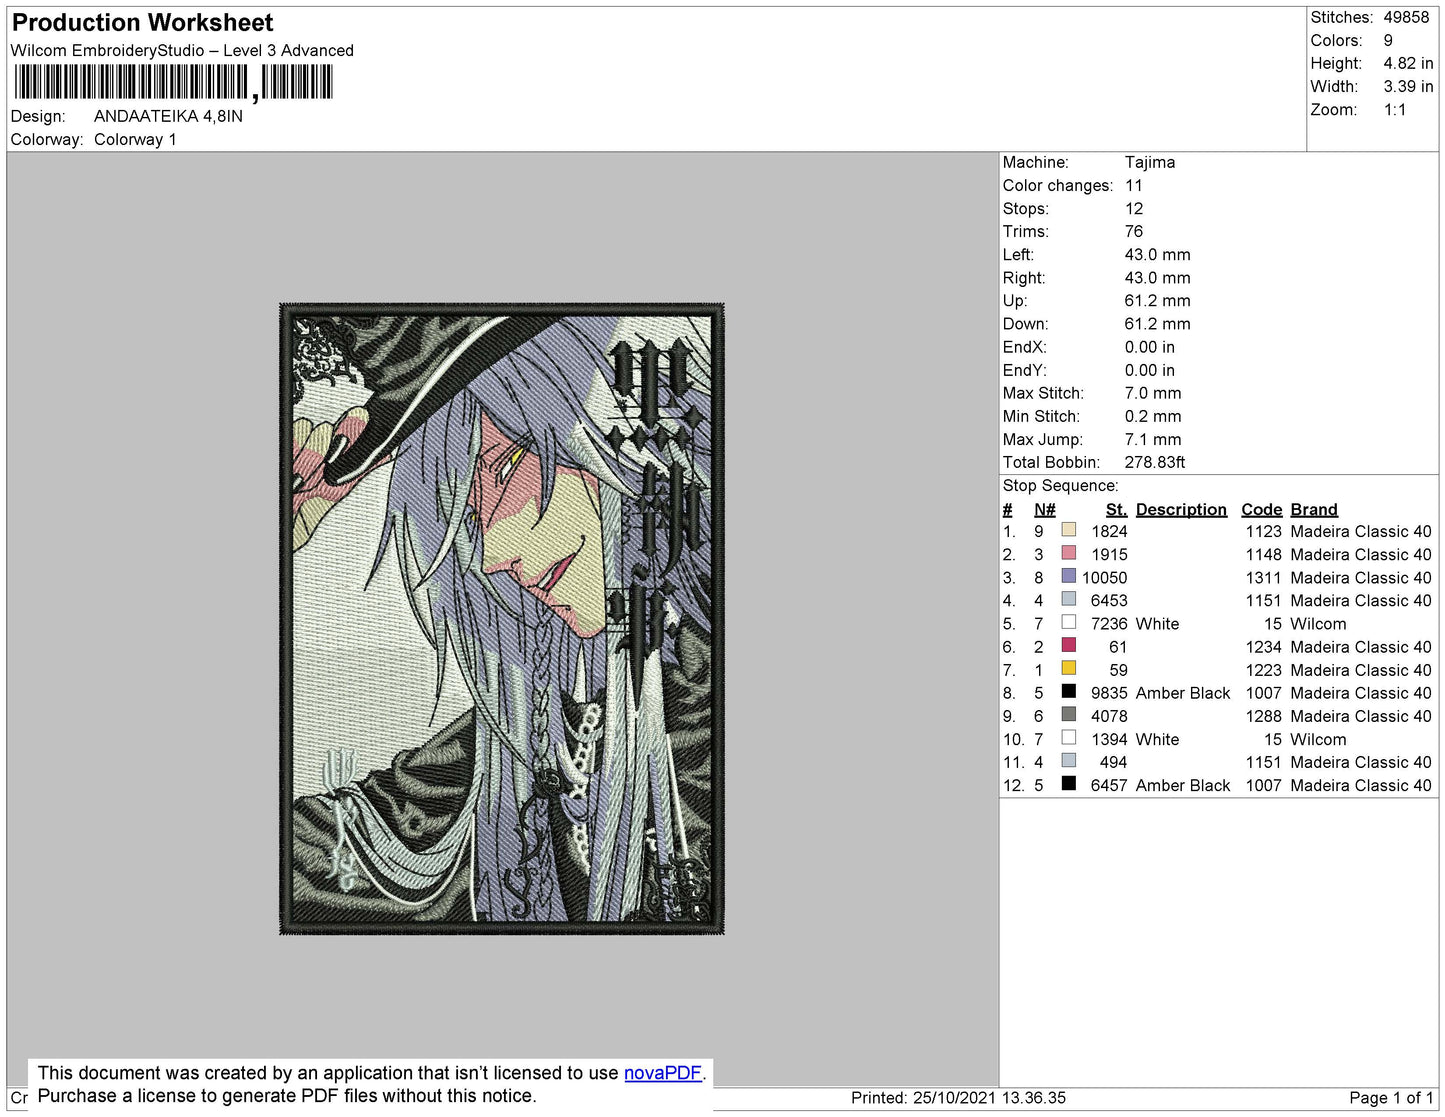Click 'Page 1 of 1' footer text
Image resolution: width=1445 pixels, height=1117 pixels.
[1391, 1097]
